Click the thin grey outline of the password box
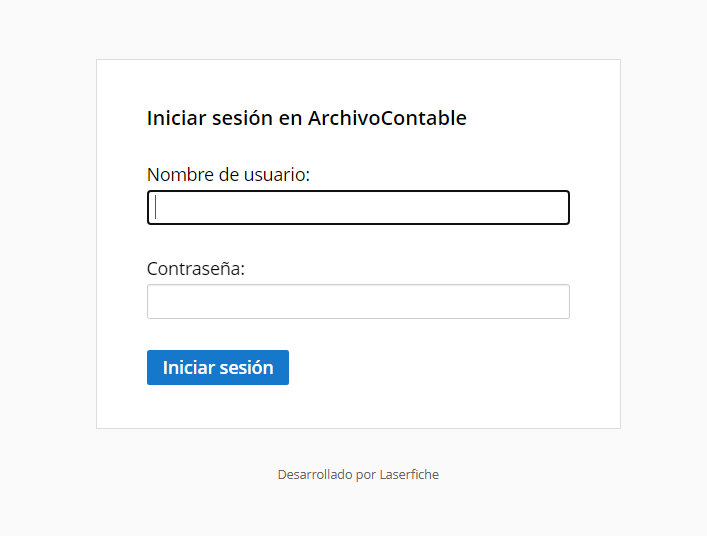Viewport: 707px width, 536px height. click(x=358, y=284)
